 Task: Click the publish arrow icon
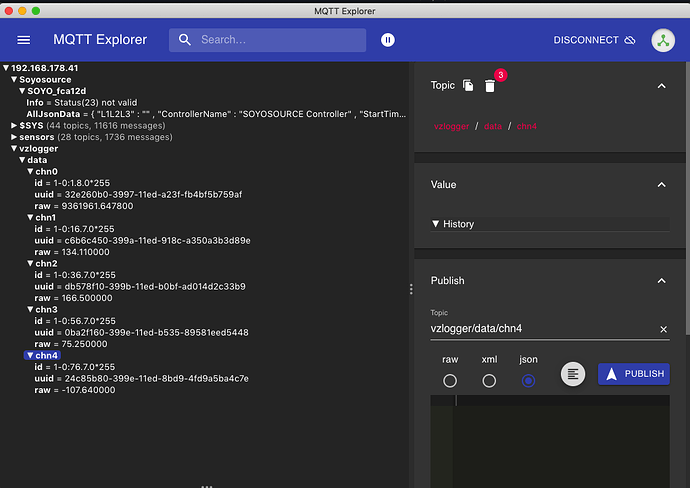(x=611, y=374)
